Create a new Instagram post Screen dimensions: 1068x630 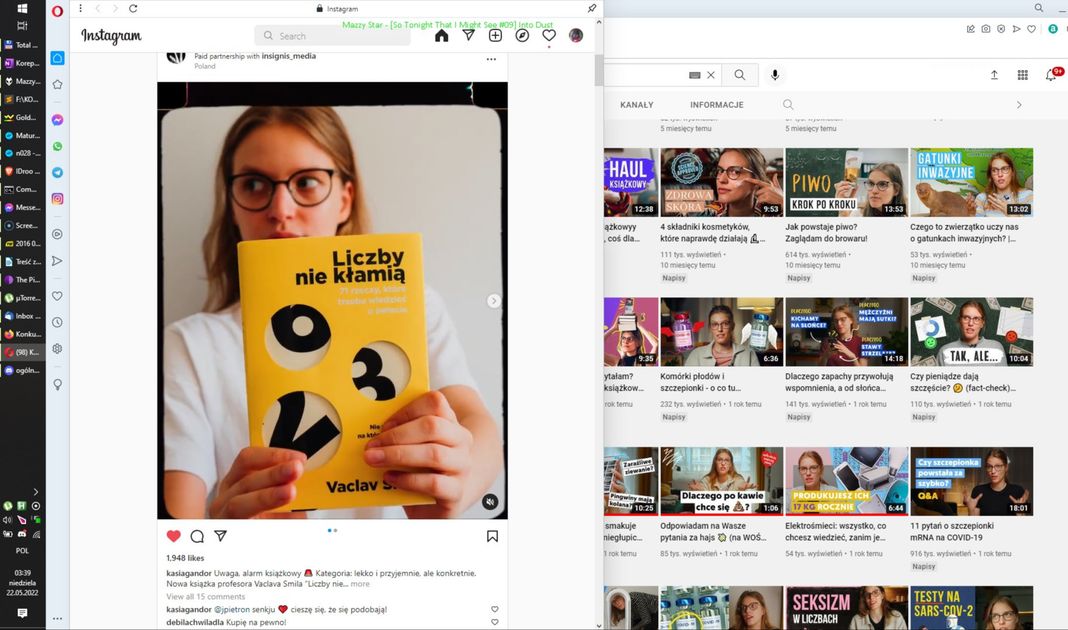point(495,36)
